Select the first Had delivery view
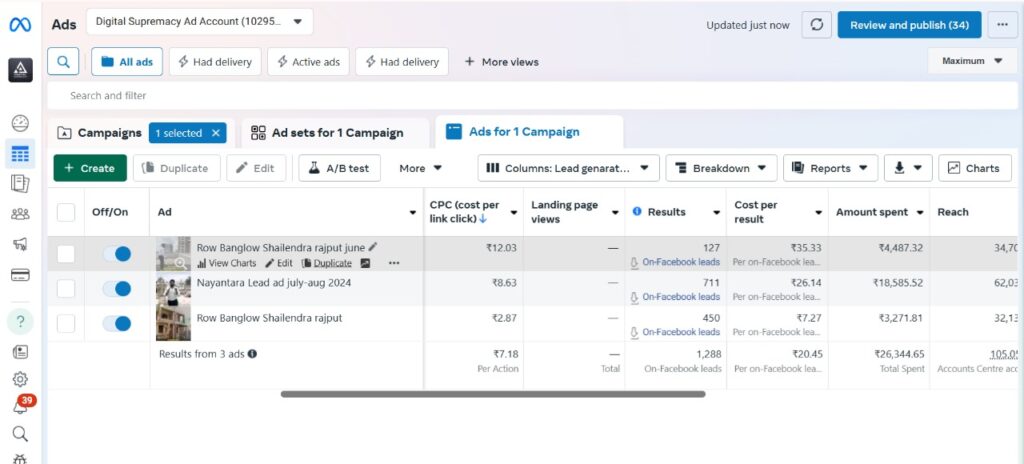This screenshot has height=464, width=1024. coord(215,61)
